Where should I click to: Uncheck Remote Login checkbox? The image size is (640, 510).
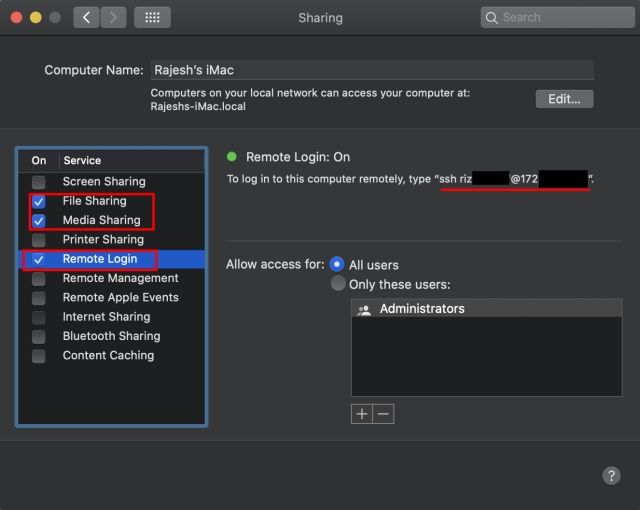[x=39, y=259]
